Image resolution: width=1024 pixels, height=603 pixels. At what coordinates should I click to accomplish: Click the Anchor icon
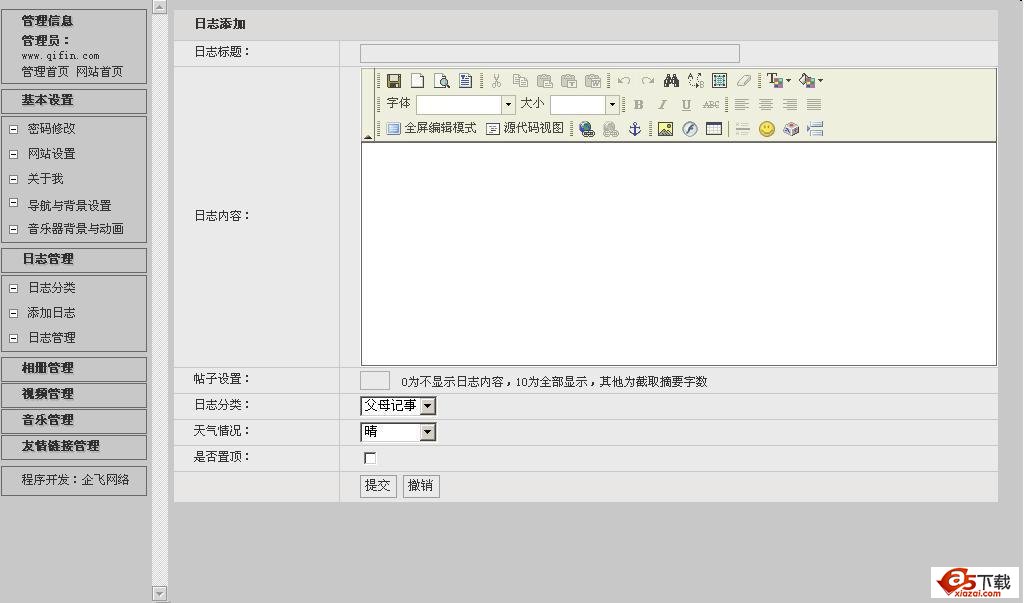635,129
